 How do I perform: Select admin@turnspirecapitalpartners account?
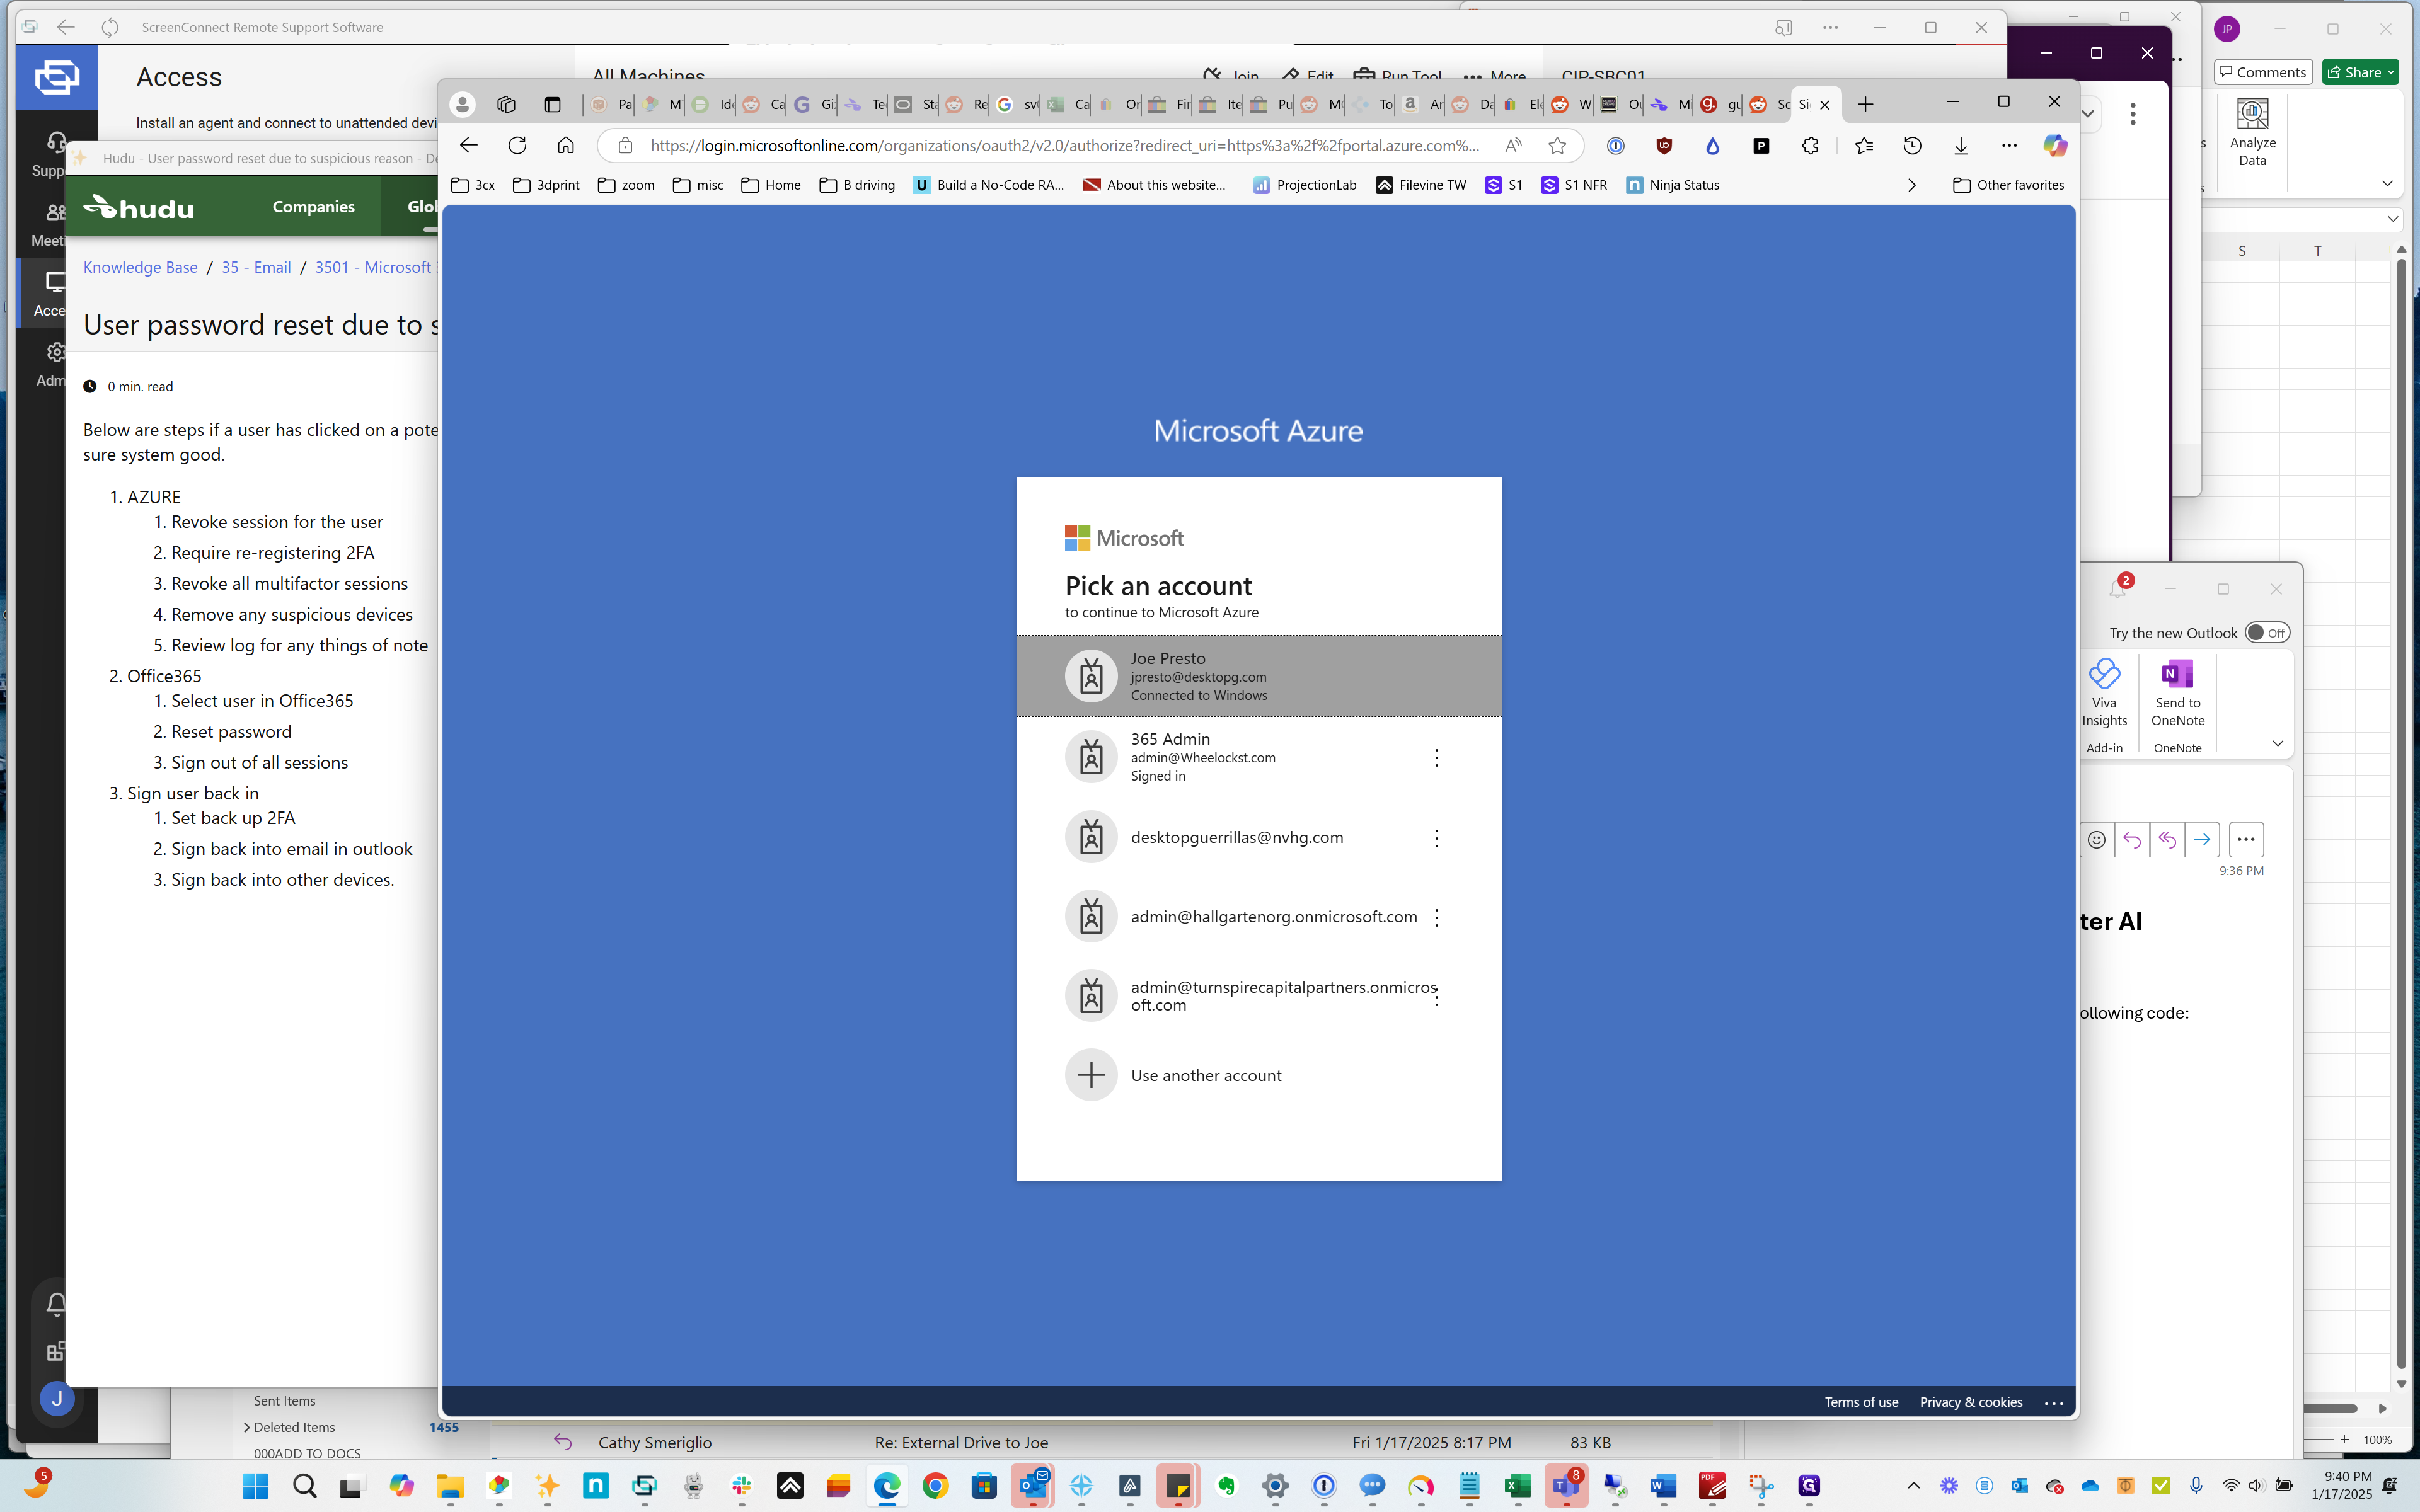[x=1258, y=996]
